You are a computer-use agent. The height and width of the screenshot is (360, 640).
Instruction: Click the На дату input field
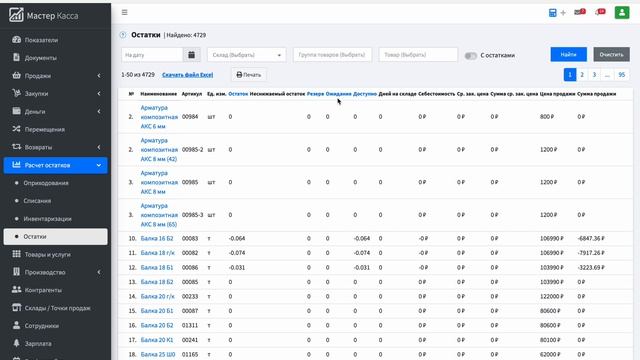tap(152, 55)
